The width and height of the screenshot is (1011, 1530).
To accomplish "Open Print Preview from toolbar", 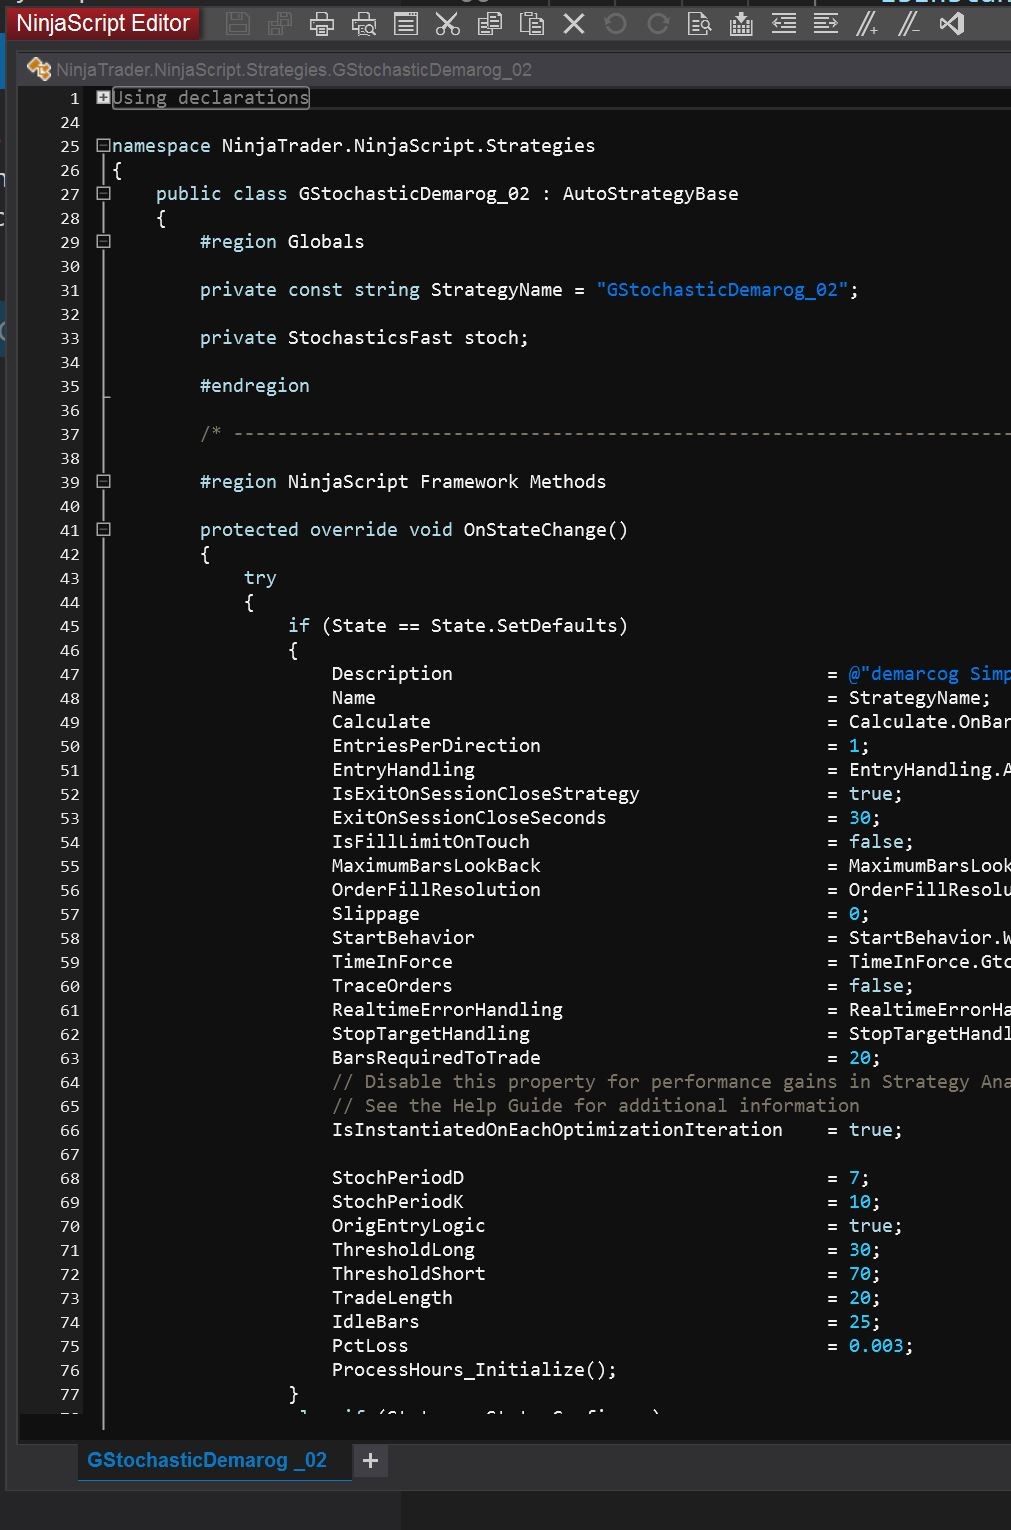I will point(364,24).
